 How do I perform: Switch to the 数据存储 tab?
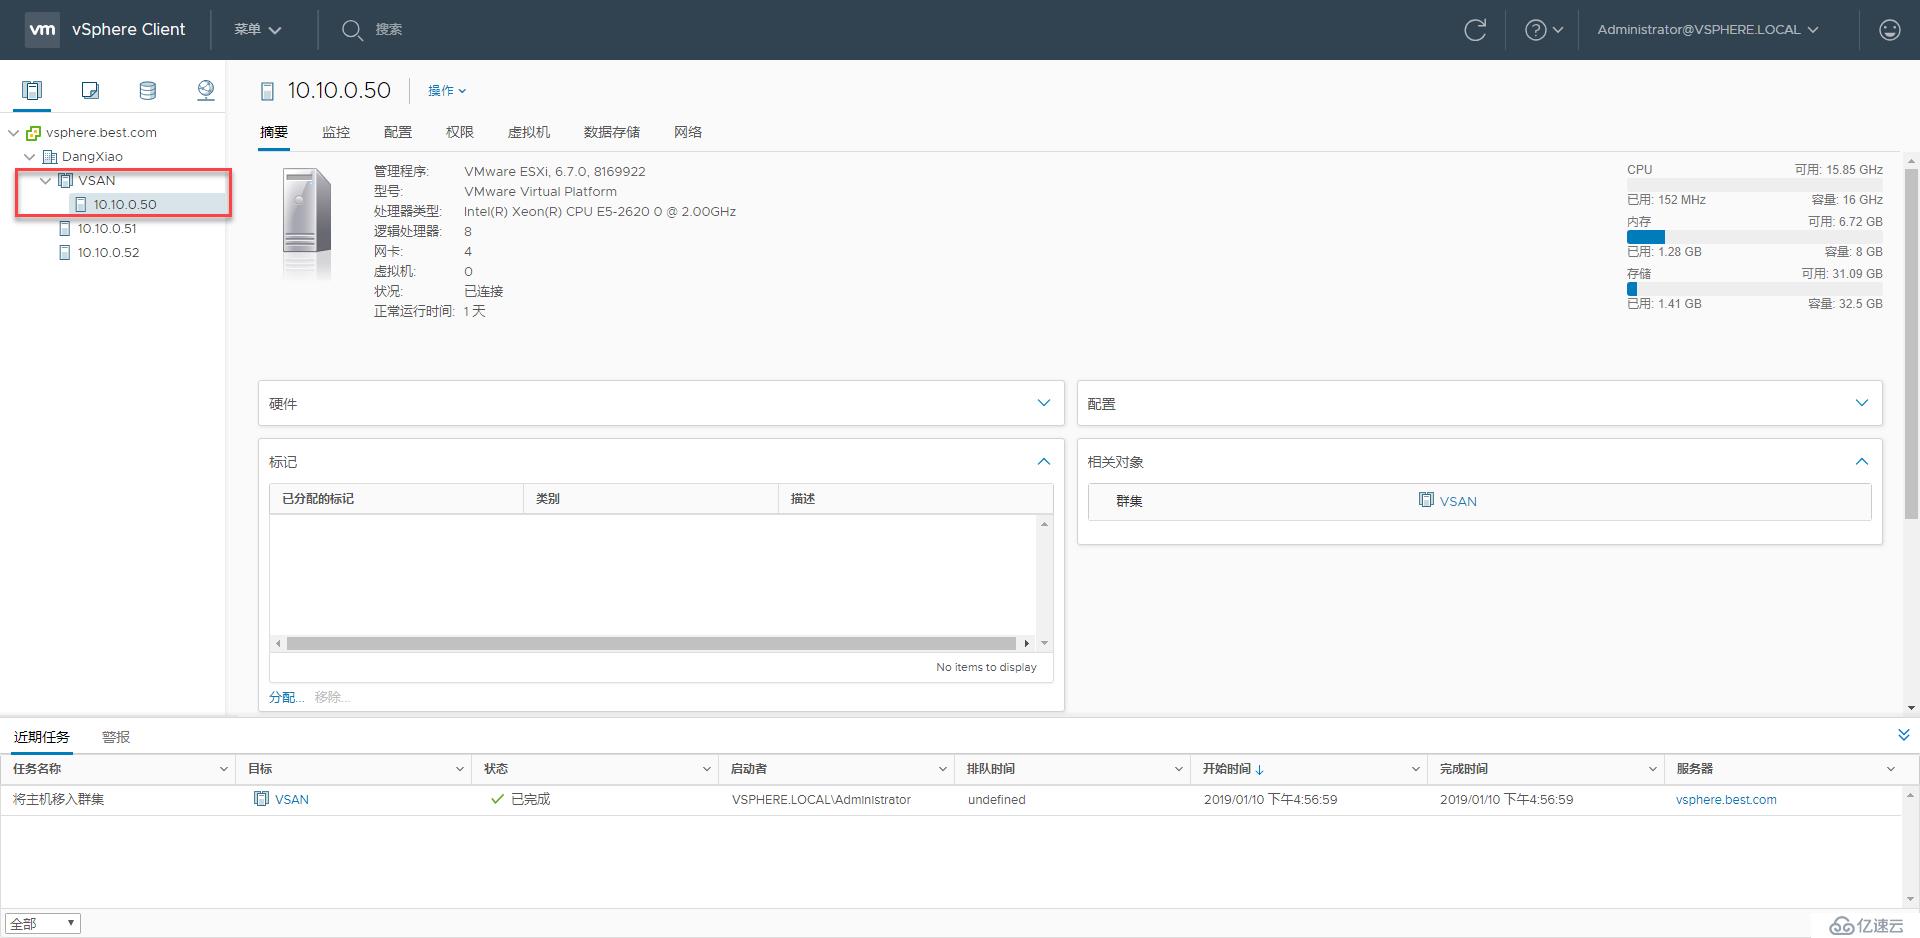coord(612,132)
